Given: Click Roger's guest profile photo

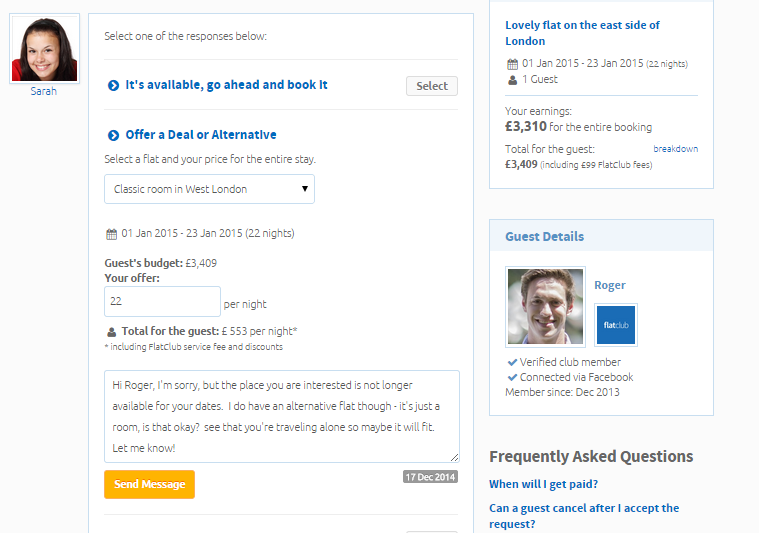Looking at the screenshot, I should (545, 306).
